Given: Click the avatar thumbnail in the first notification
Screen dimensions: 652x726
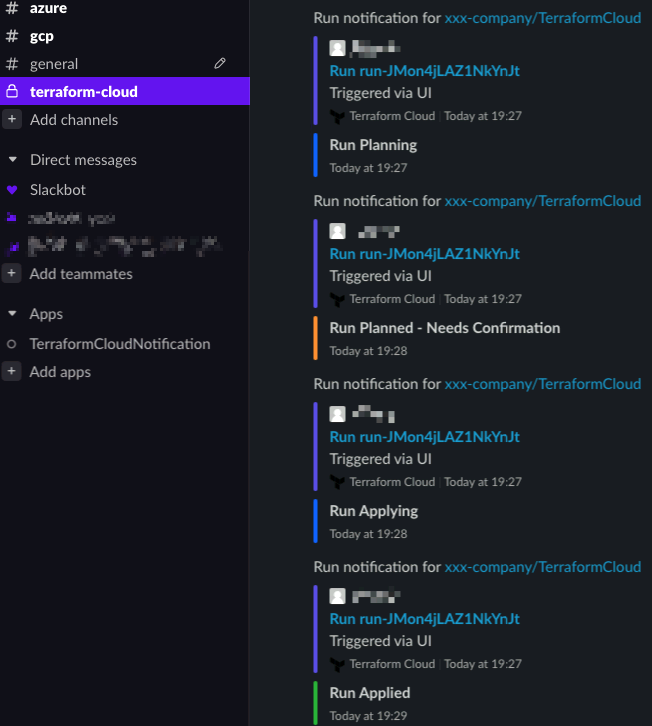Looking at the screenshot, I should point(338,47).
